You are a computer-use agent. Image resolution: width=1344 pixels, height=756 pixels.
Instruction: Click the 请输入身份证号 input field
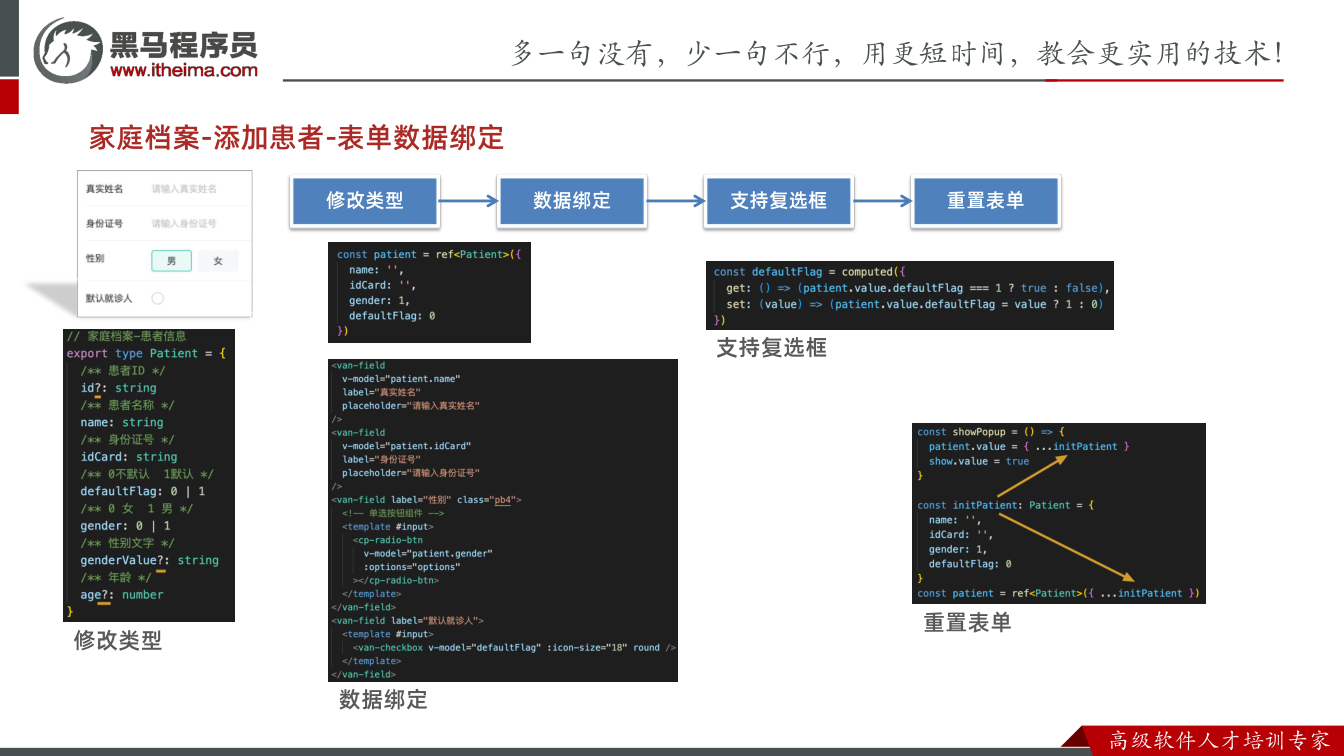[184, 223]
